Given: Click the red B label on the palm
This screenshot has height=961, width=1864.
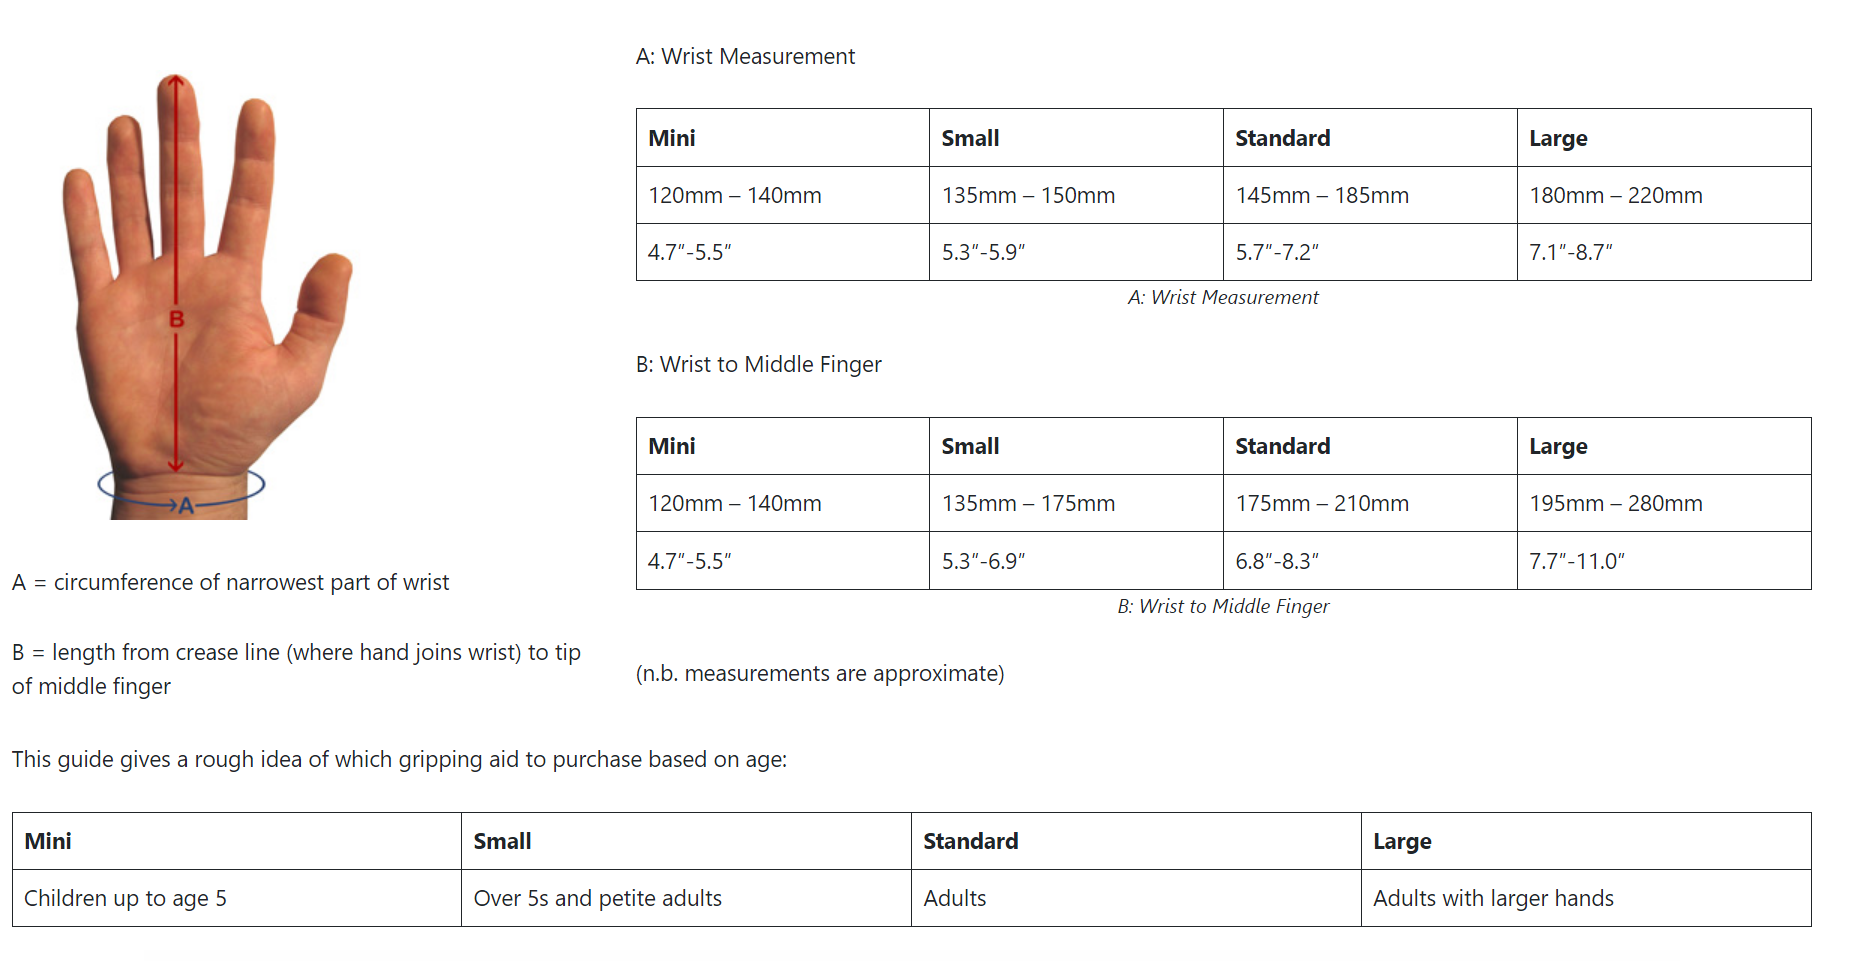Looking at the screenshot, I should [177, 319].
